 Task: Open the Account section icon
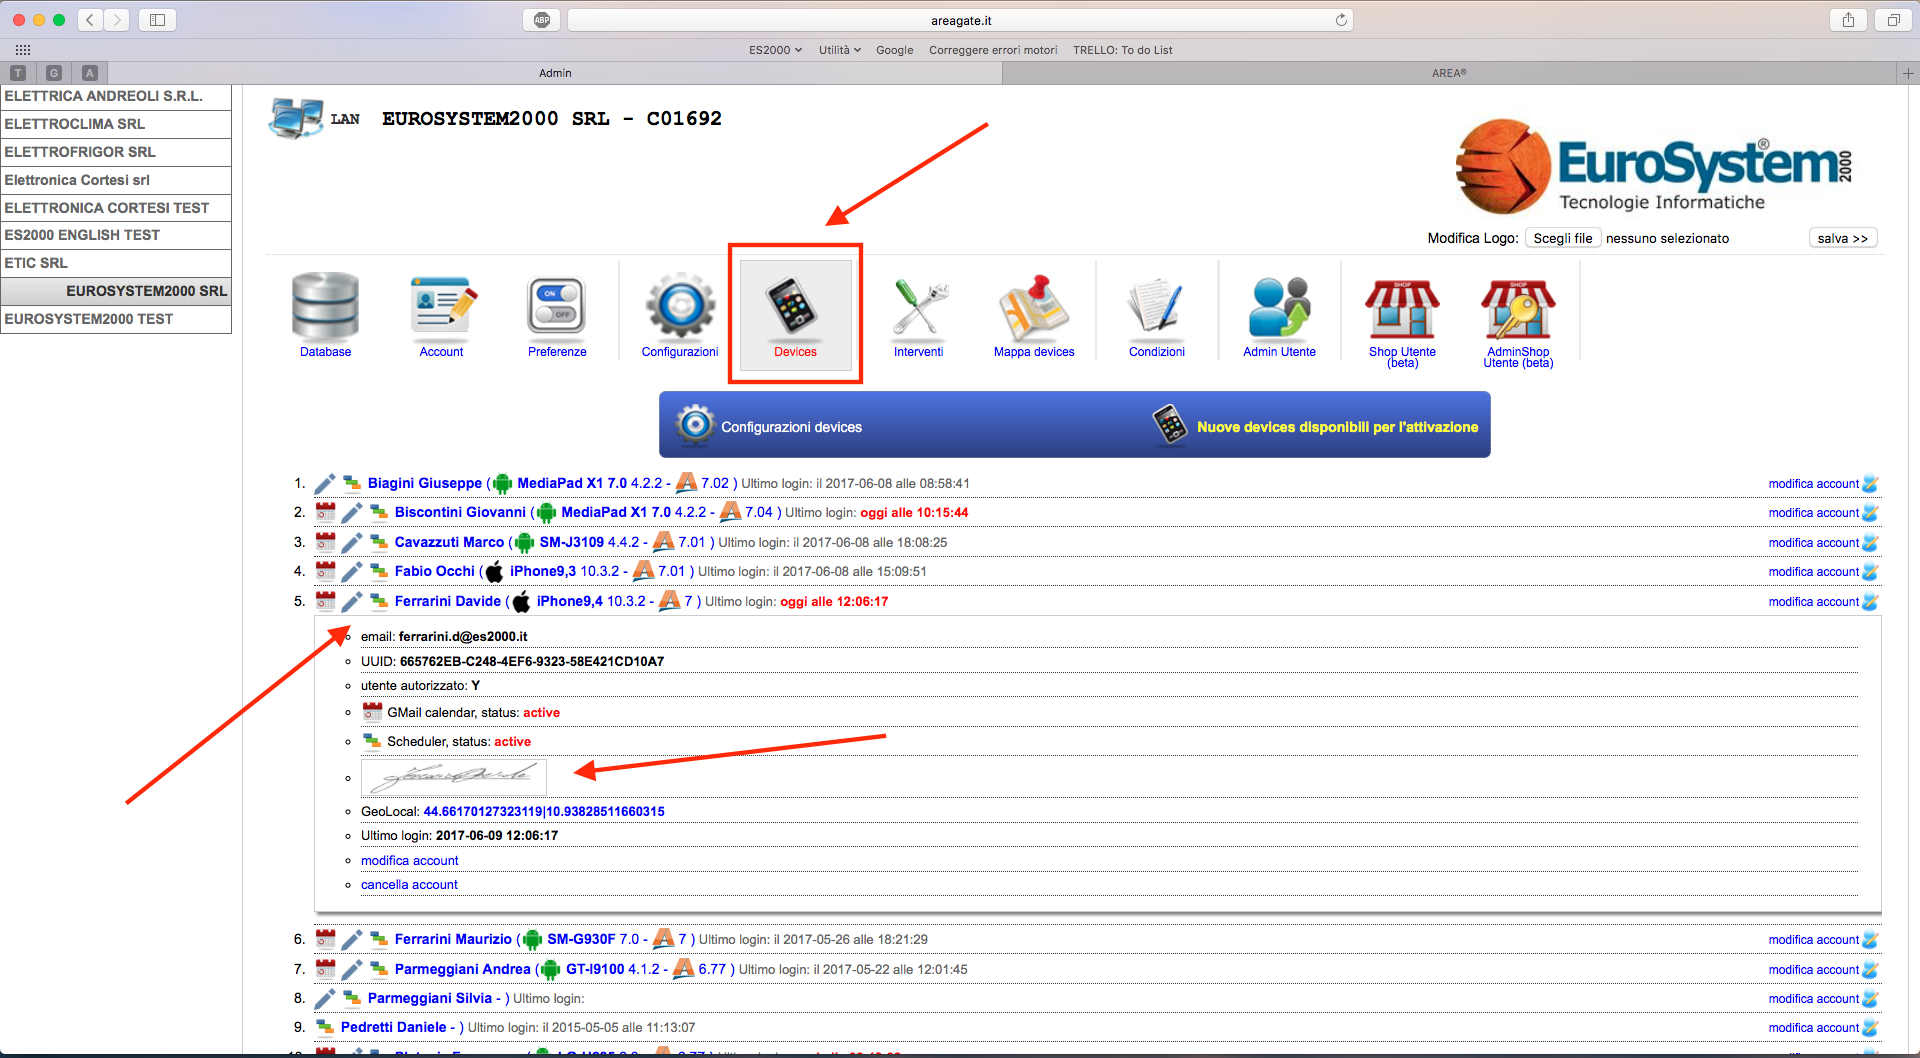(x=442, y=306)
